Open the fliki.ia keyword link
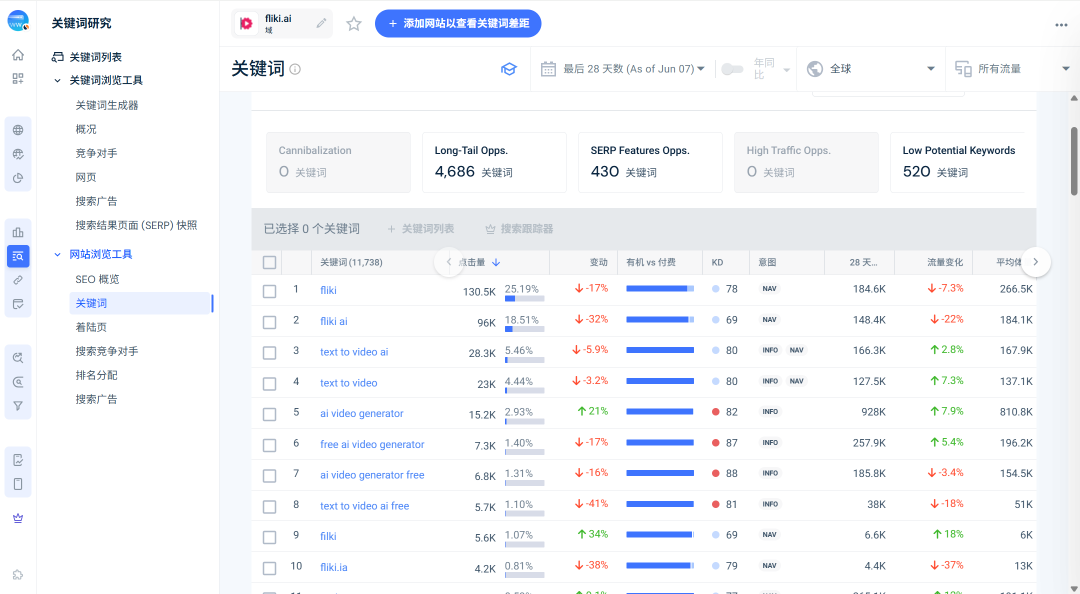Viewport: 1080px width, 594px height. 333,568
